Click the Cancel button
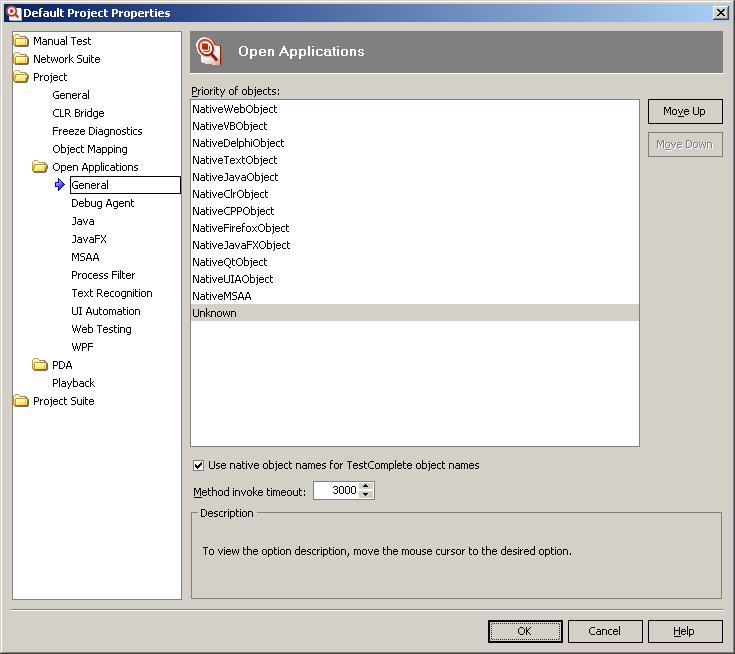 click(x=604, y=631)
